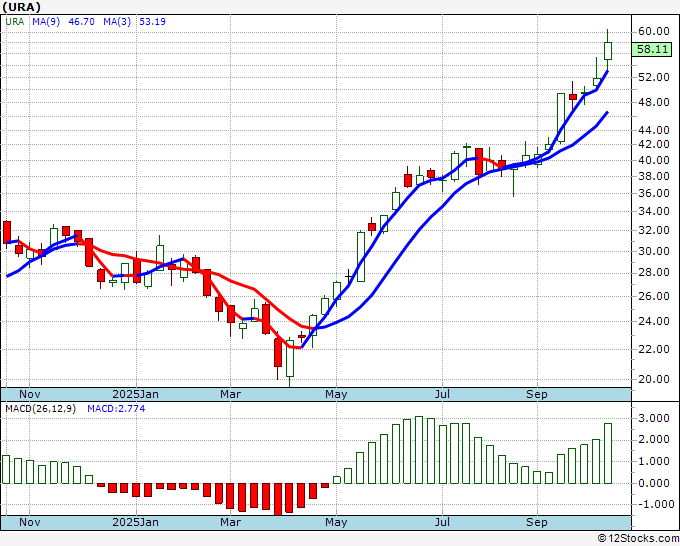Select the May marker on price time axis
The width and height of the screenshot is (680, 546).
pos(335,393)
